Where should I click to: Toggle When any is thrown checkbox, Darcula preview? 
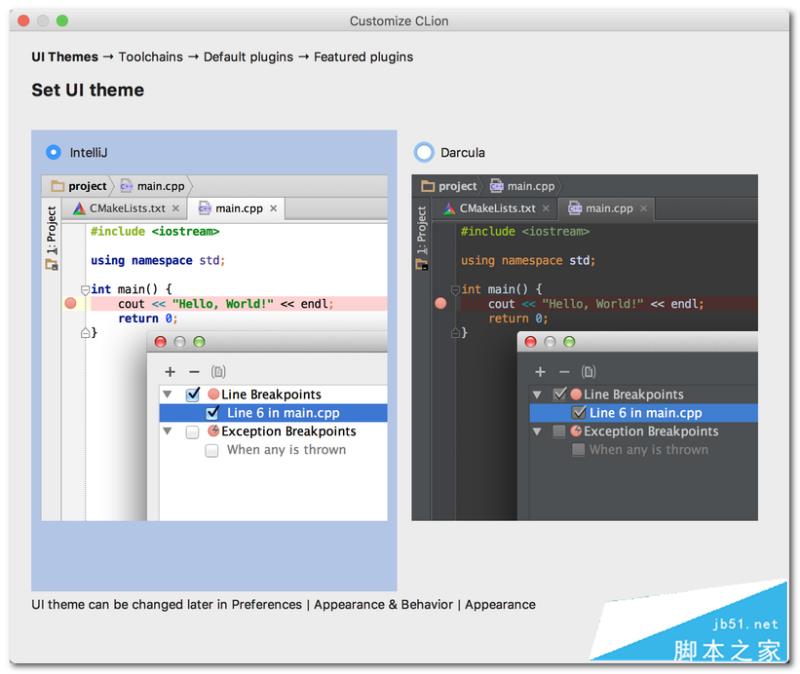point(579,450)
